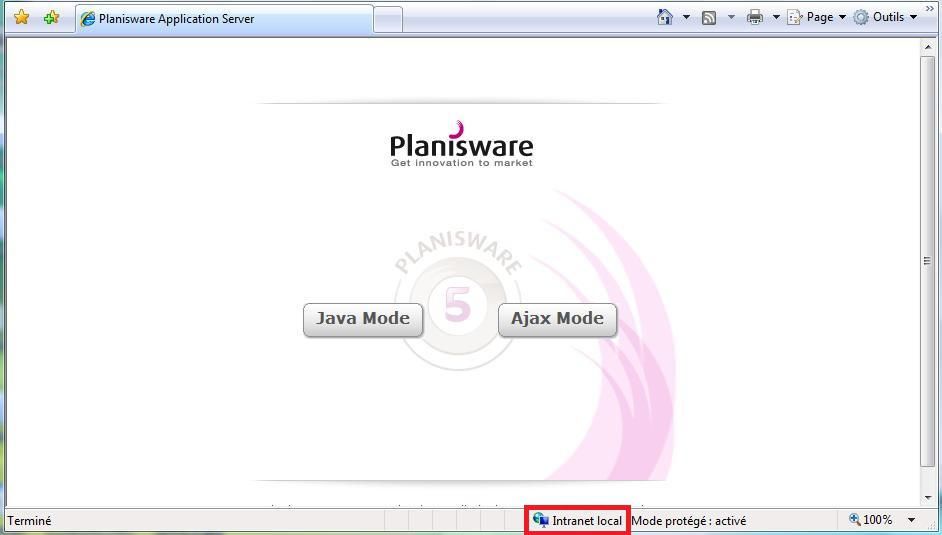Expand the Home button dropdown arrow
The image size is (942, 535).
pyautogui.click(x=686, y=17)
